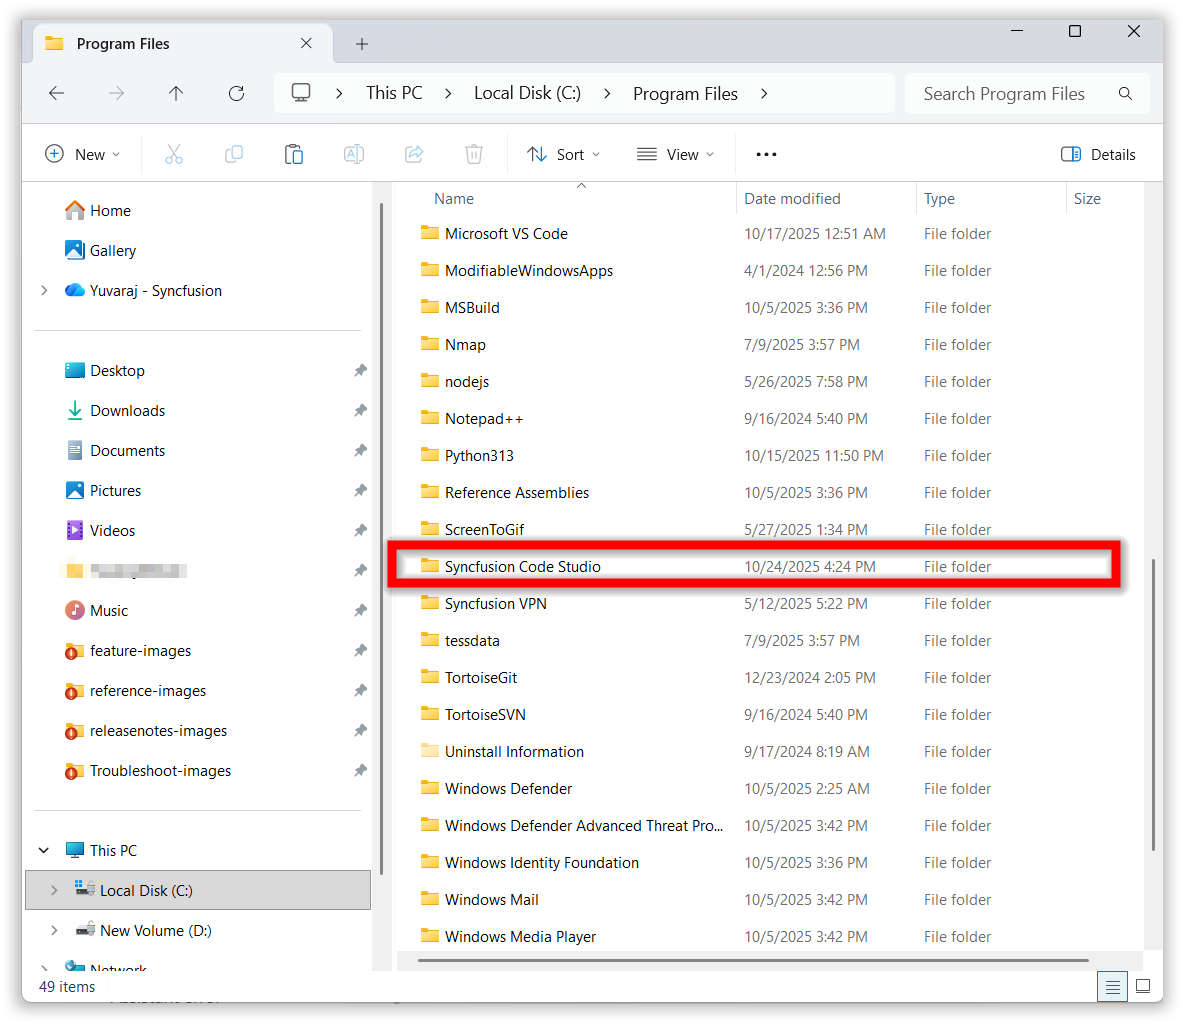
Task: Add a new tab with plus button
Action: click(x=362, y=44)
